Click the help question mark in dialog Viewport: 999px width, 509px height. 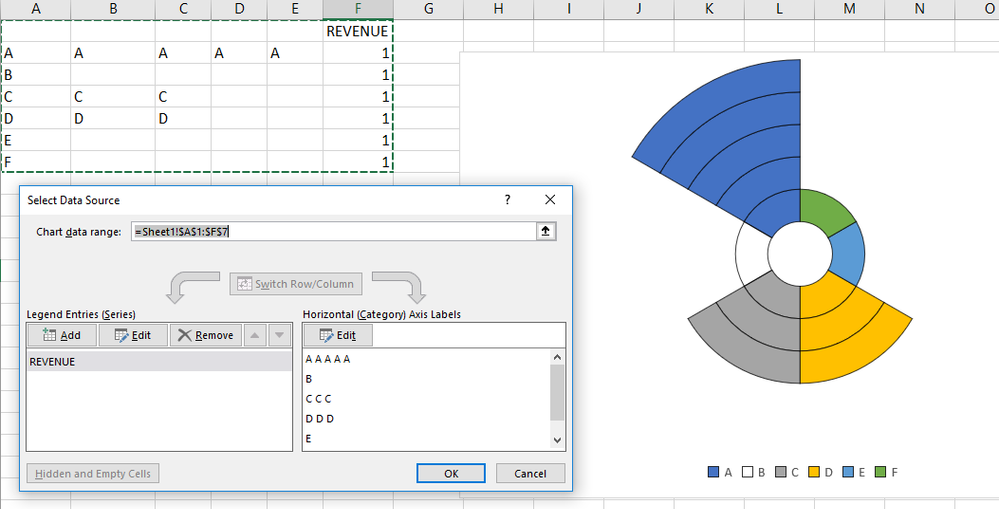[507, 200]
